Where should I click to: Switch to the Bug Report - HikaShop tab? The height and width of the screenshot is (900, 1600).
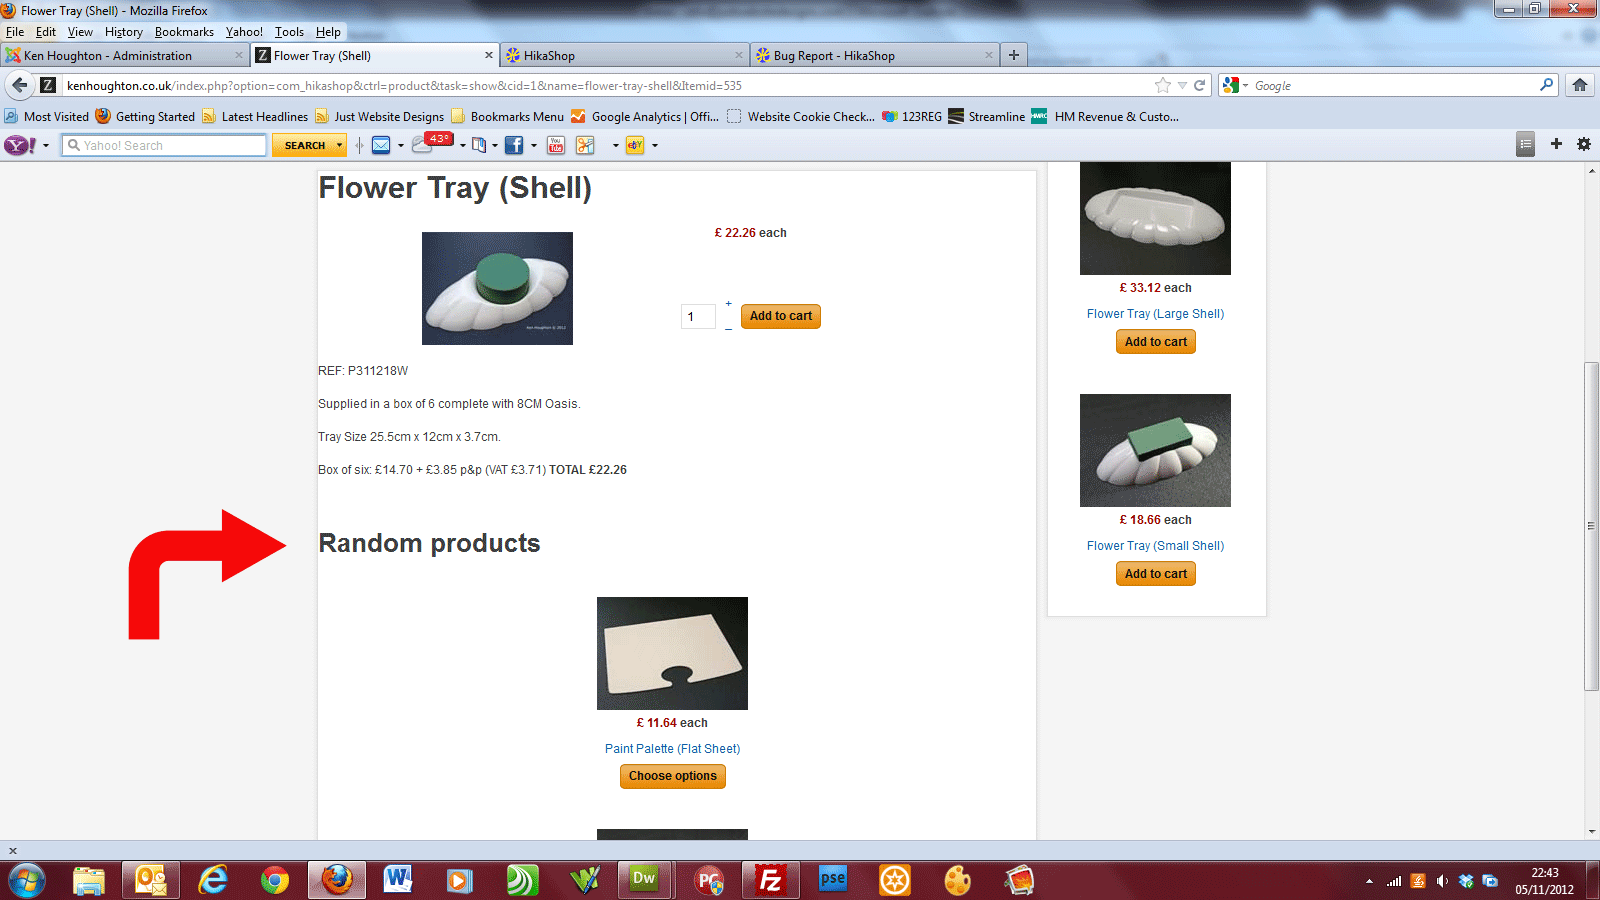834,56
